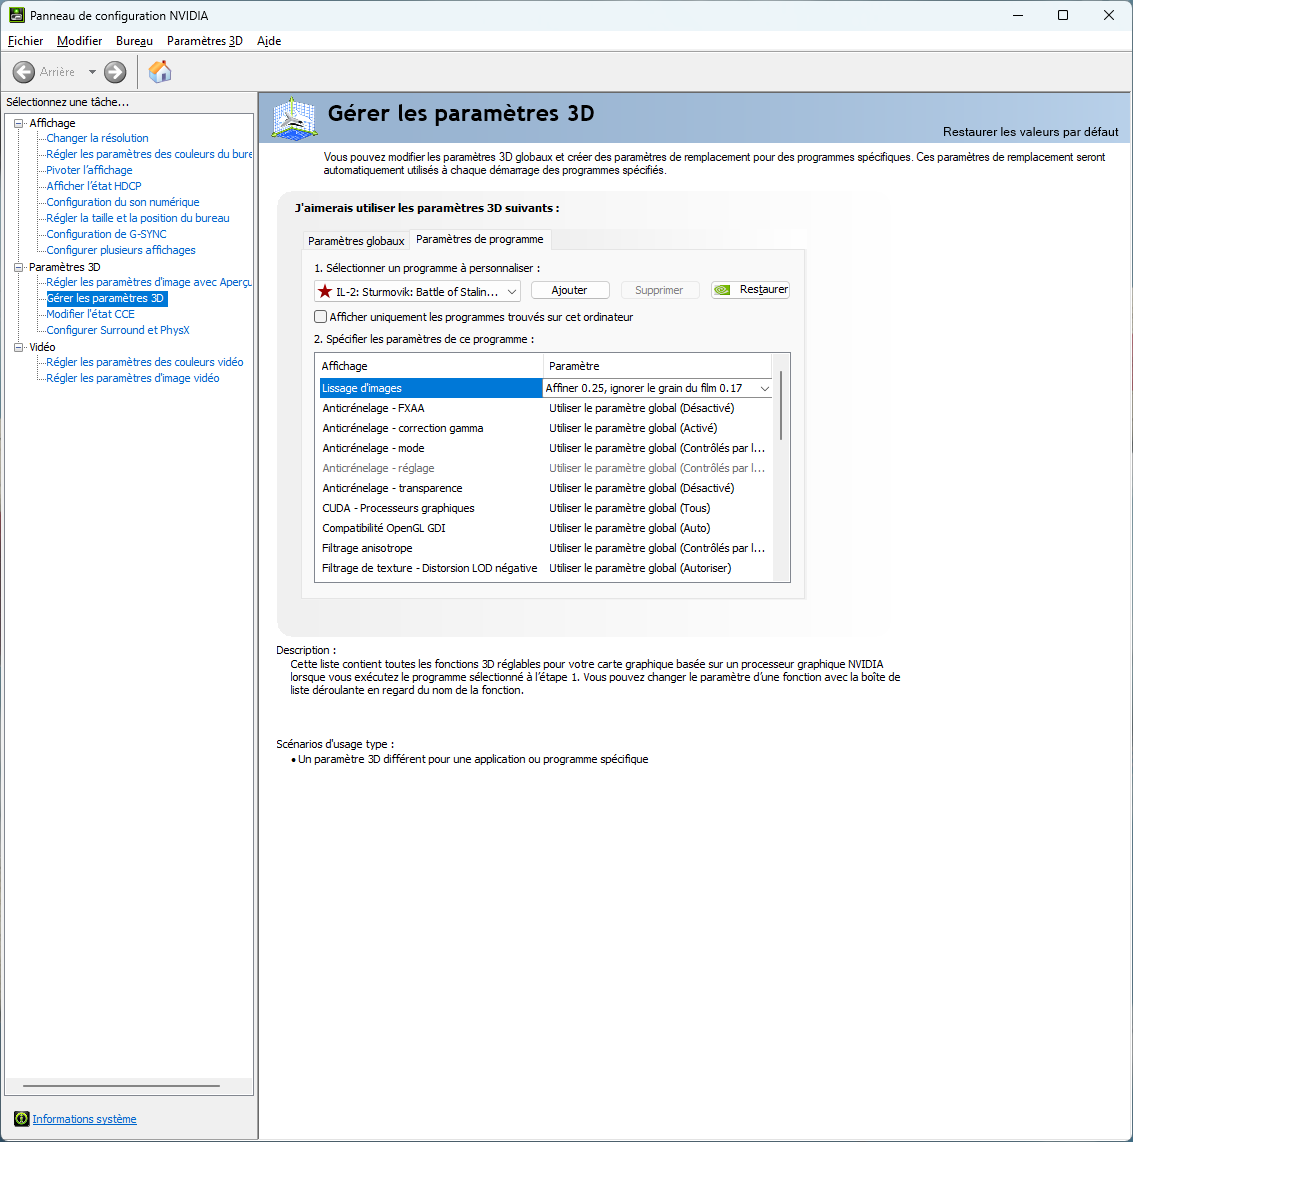The width and height of the screenshot is (1290, 1191).
Task: Select 'Régler les paramètres d'image avec Aperçu'
Action: (x=149, y=282)
